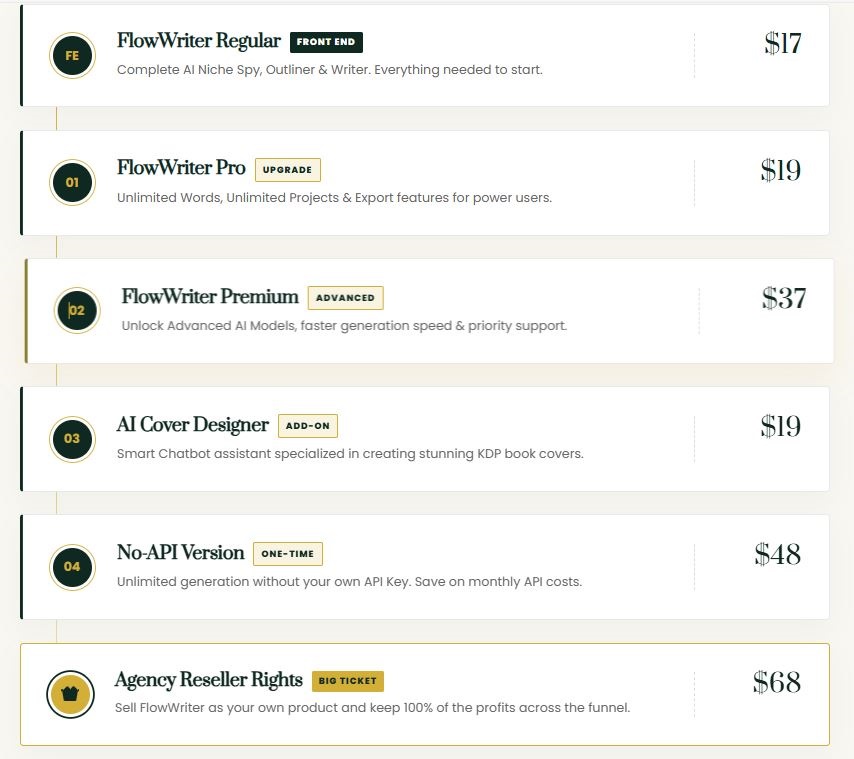Click the FE circle badge icon
The image size is (854, 759).
pos(71,55)
